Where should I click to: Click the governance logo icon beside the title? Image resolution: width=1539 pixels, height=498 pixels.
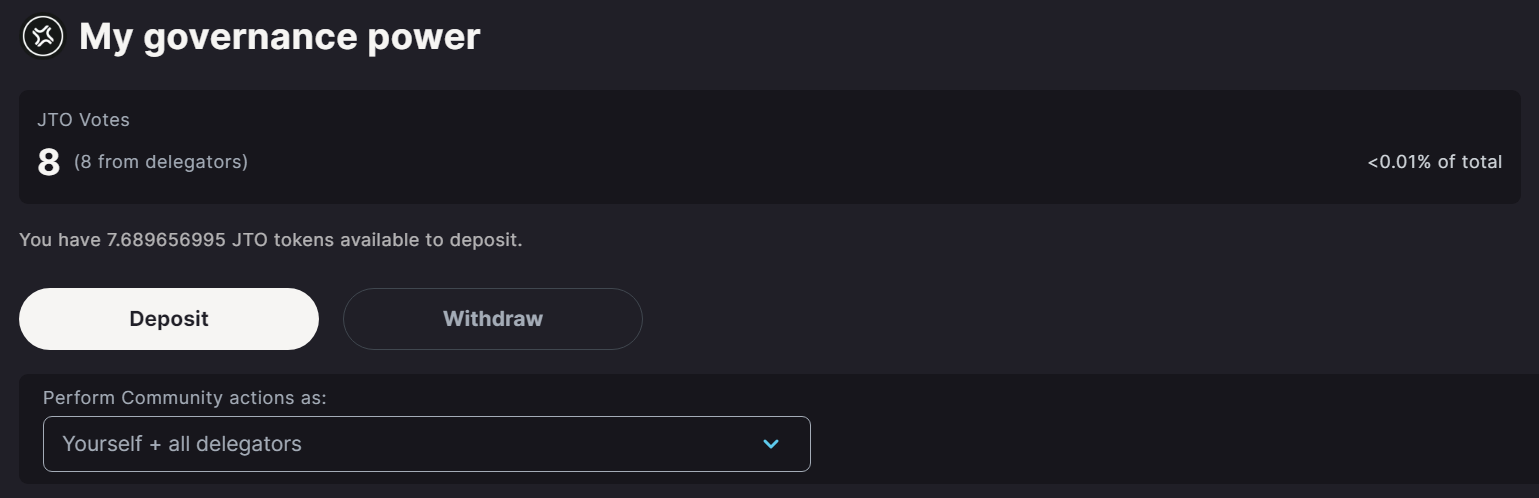[x=43, y=37]
